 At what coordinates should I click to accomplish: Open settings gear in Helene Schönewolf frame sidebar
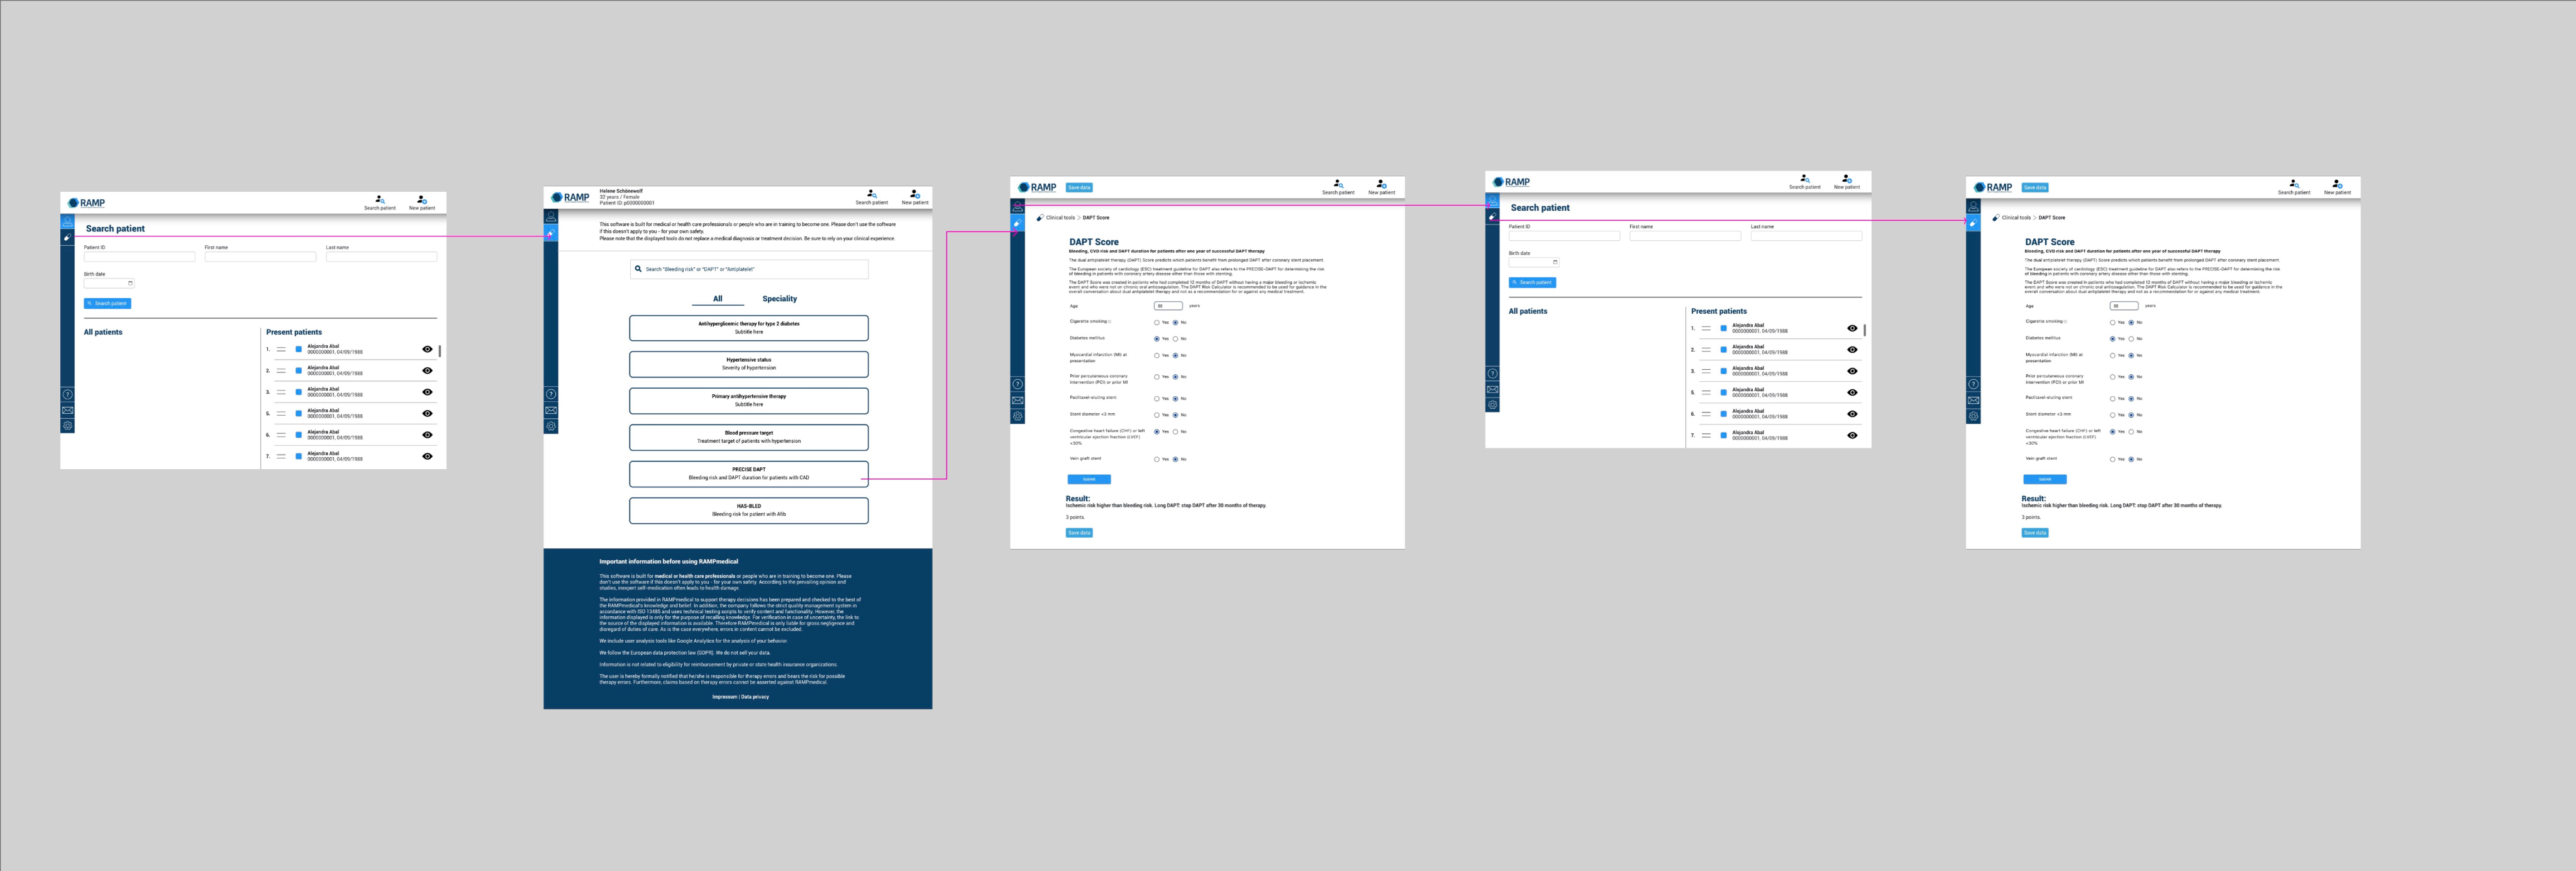551,426
